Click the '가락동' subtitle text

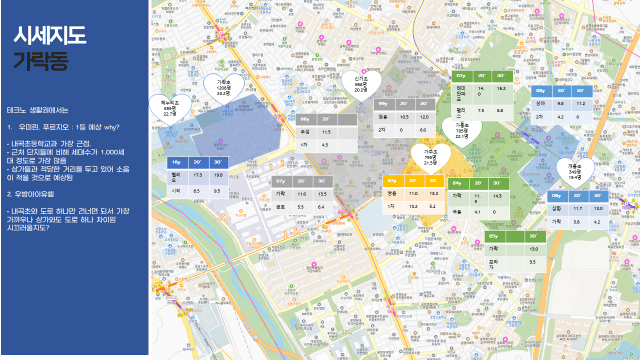[40, 61]
